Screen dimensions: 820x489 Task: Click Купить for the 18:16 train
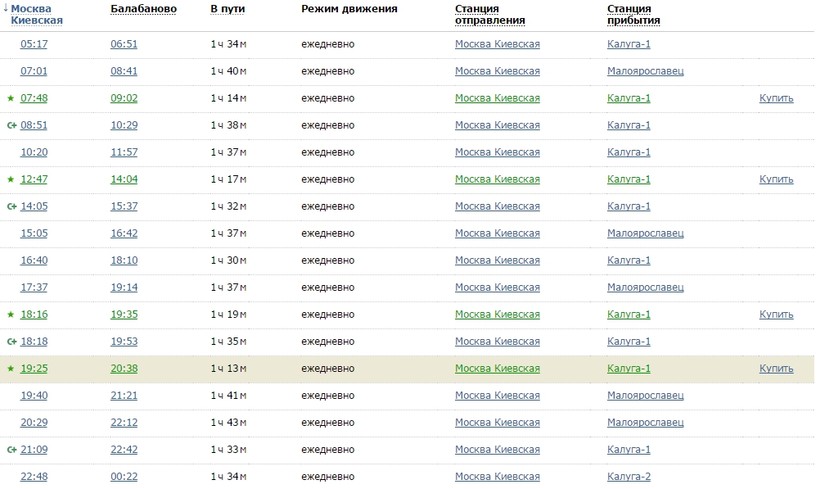click(776, 314)
